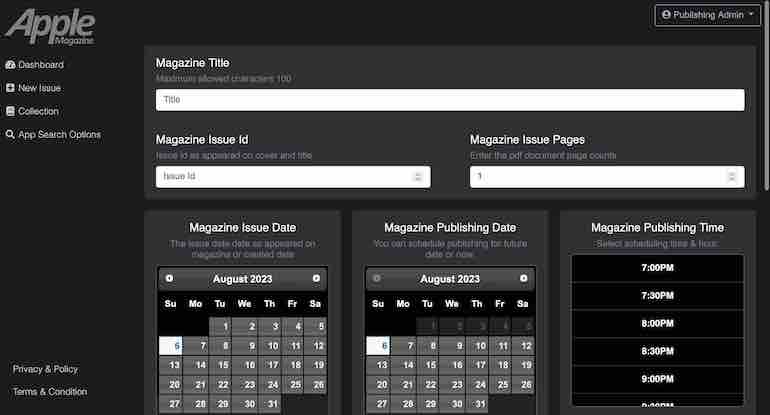The image size is (770, 415).
Task: Click the Magazine Title input field
Action: [x=450, y=100]
